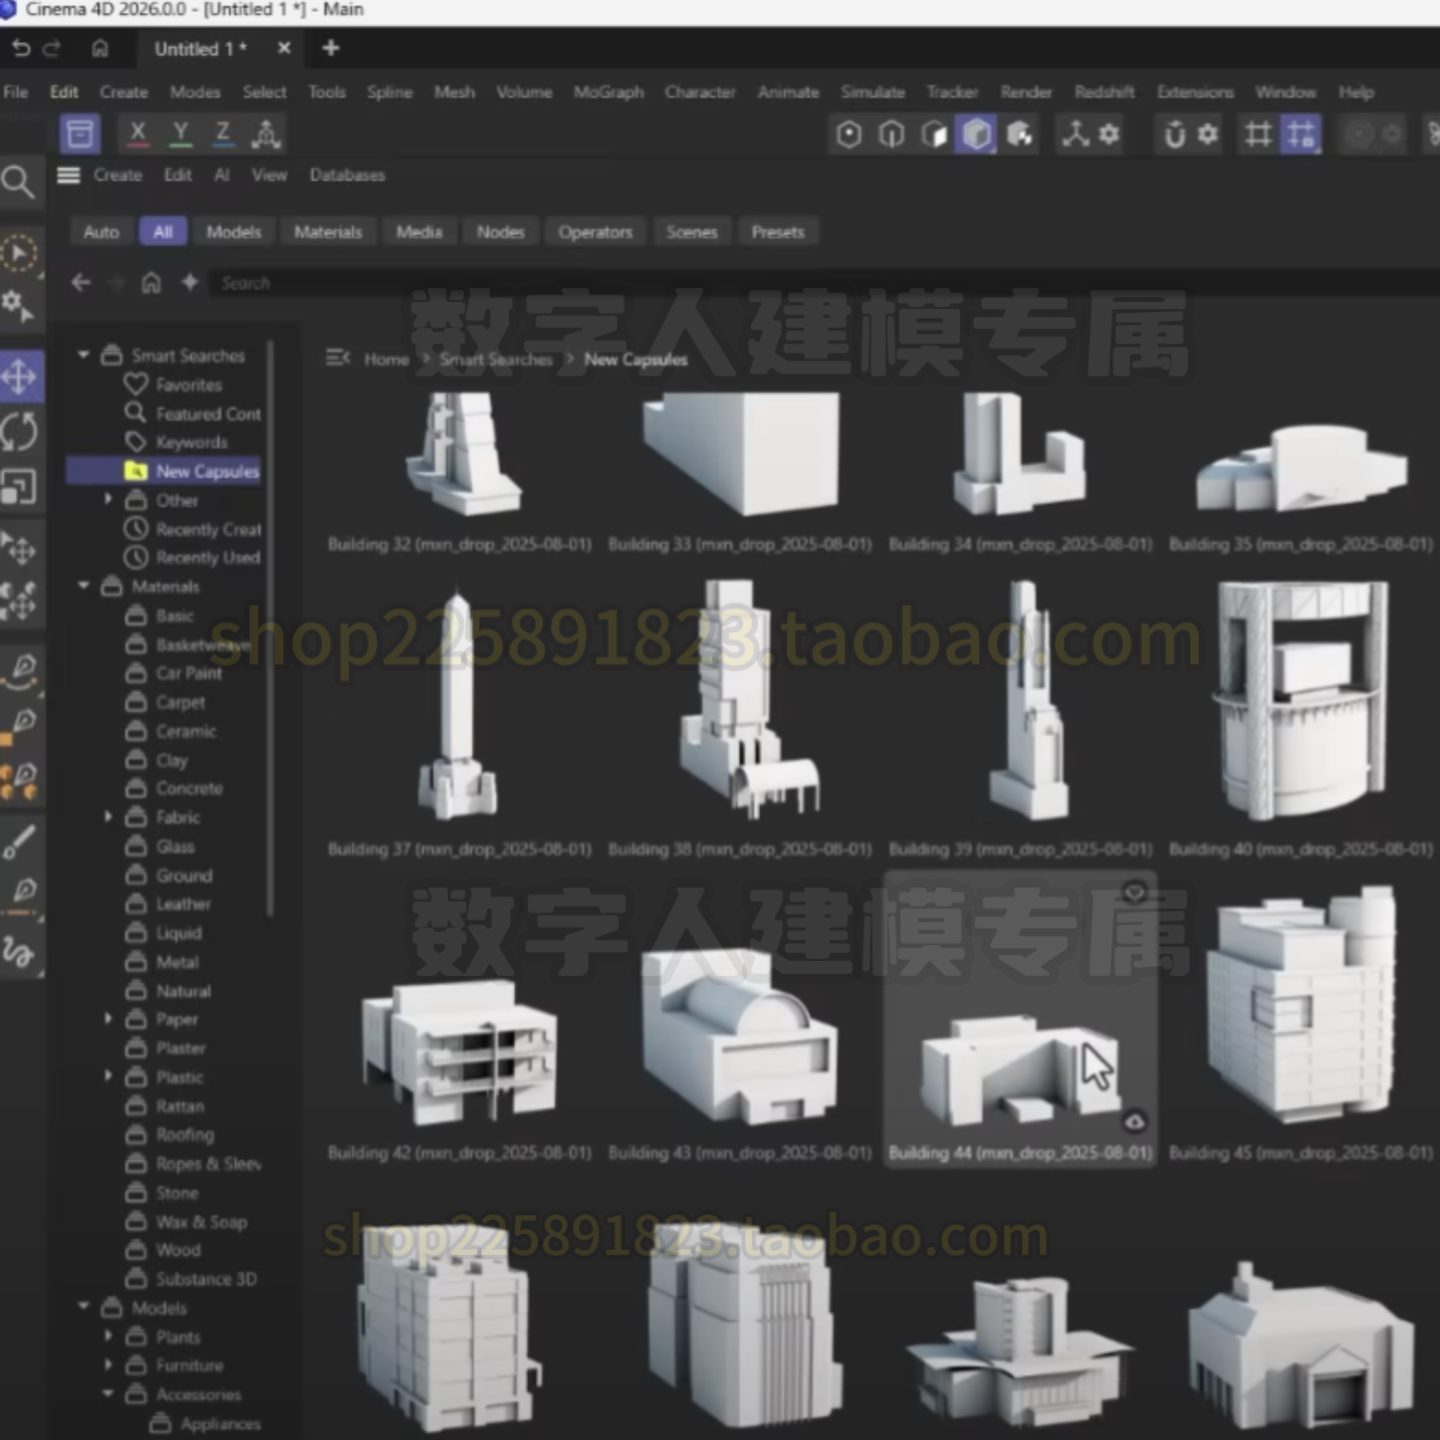Image resolution: width=1440 pixels, height=1440 pixels.
Task: Go to Asset Browser home
Action: [x=151, y=283]
